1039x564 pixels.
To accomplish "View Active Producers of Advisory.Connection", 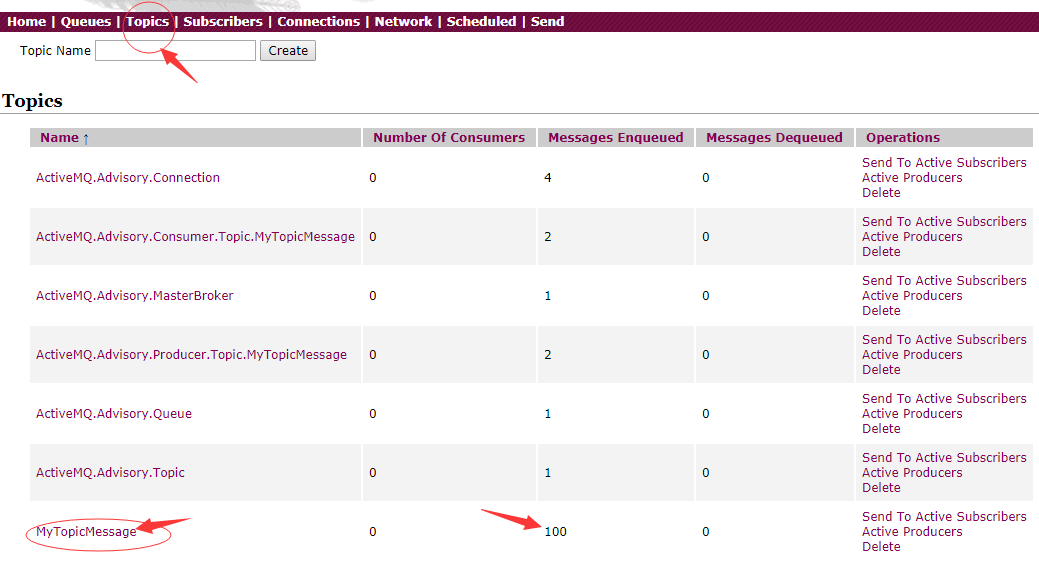I will click(x=912, y=178).
